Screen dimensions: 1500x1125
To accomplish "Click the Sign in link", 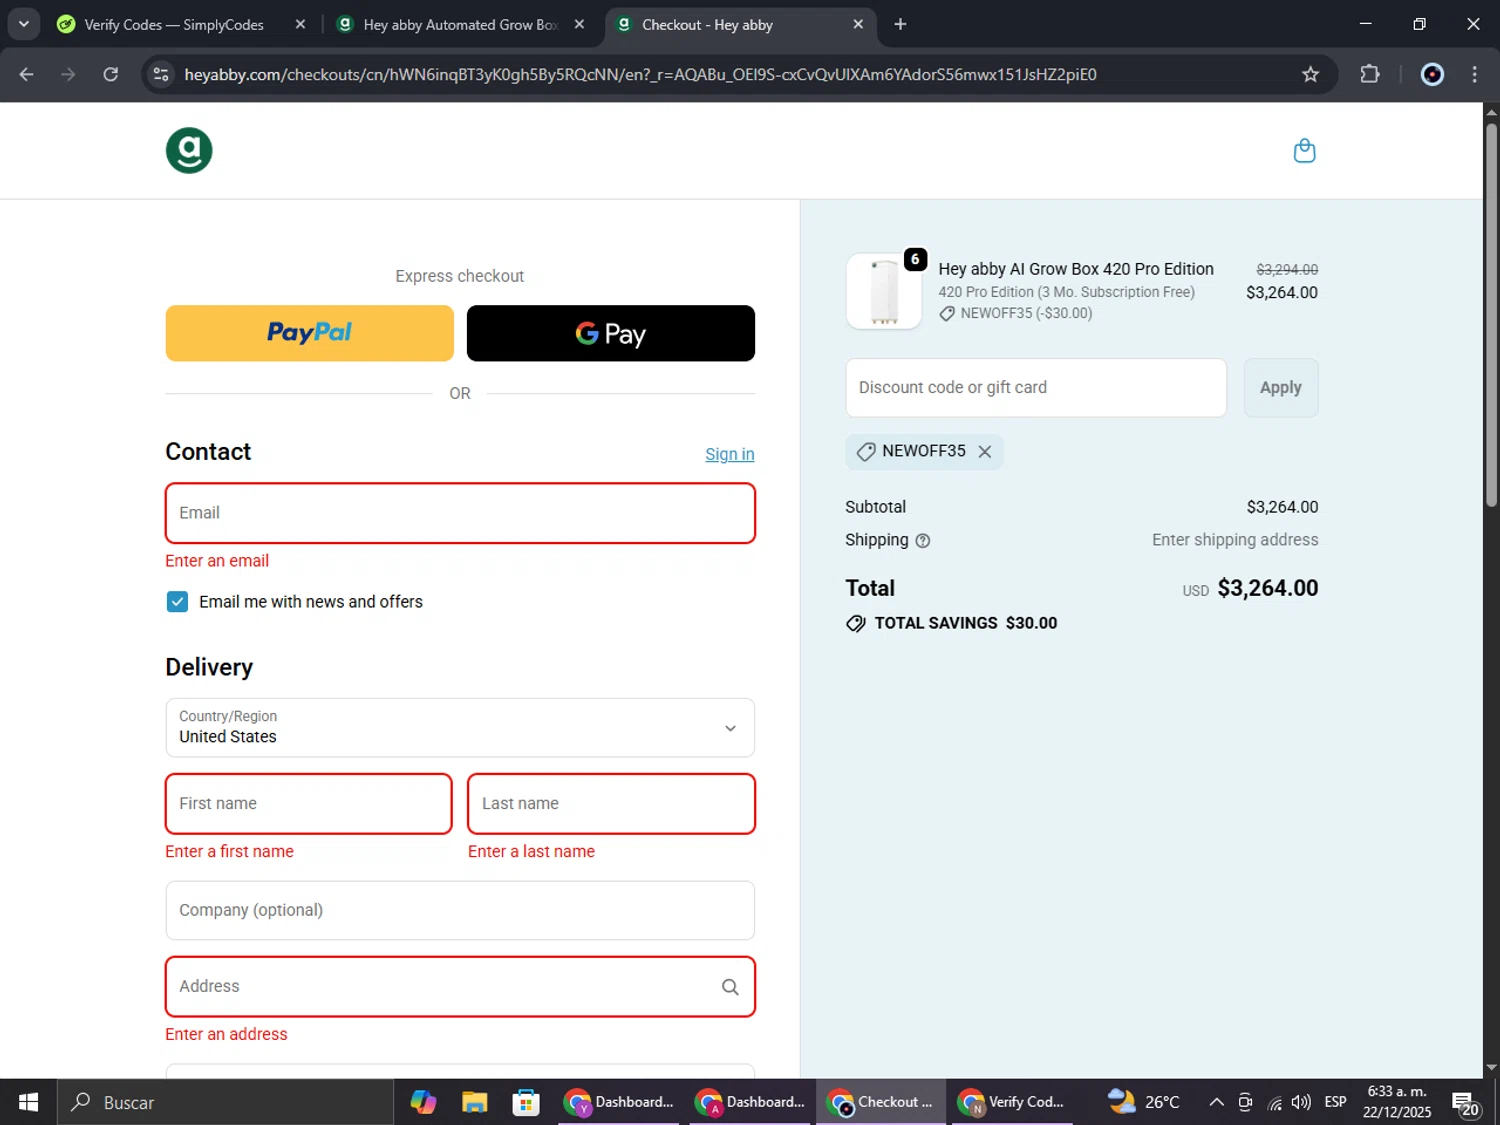I will pyautogui.click(x=730, y=454).
